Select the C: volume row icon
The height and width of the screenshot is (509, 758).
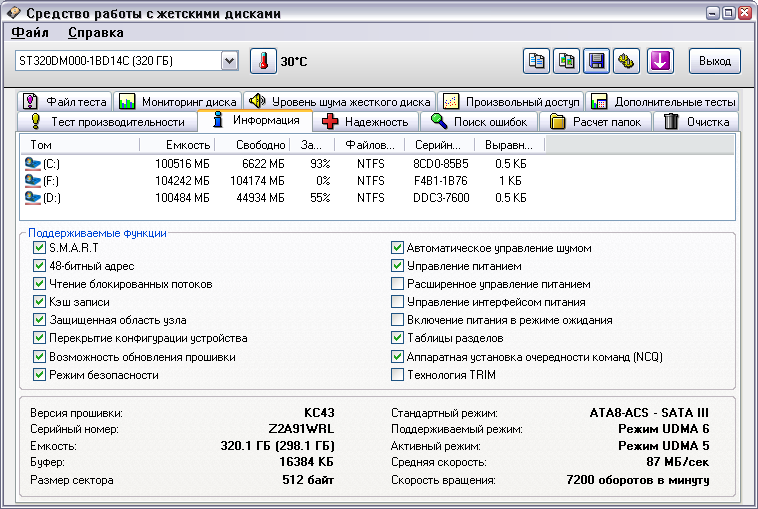[33, 163]
